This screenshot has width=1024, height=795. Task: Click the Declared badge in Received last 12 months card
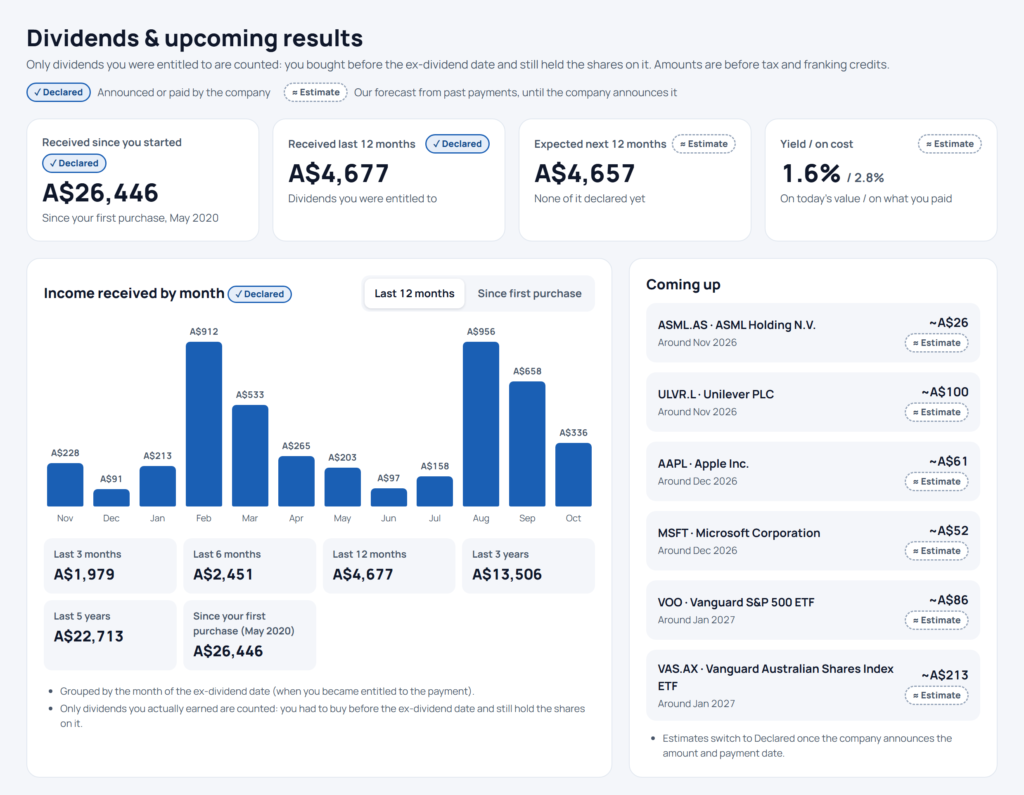(x=457, y=144)
